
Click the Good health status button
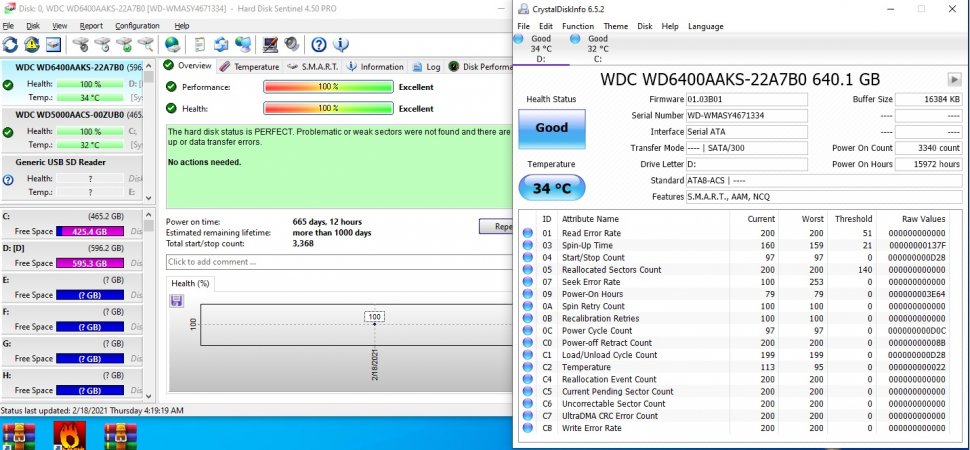click(x=551, y=128)
